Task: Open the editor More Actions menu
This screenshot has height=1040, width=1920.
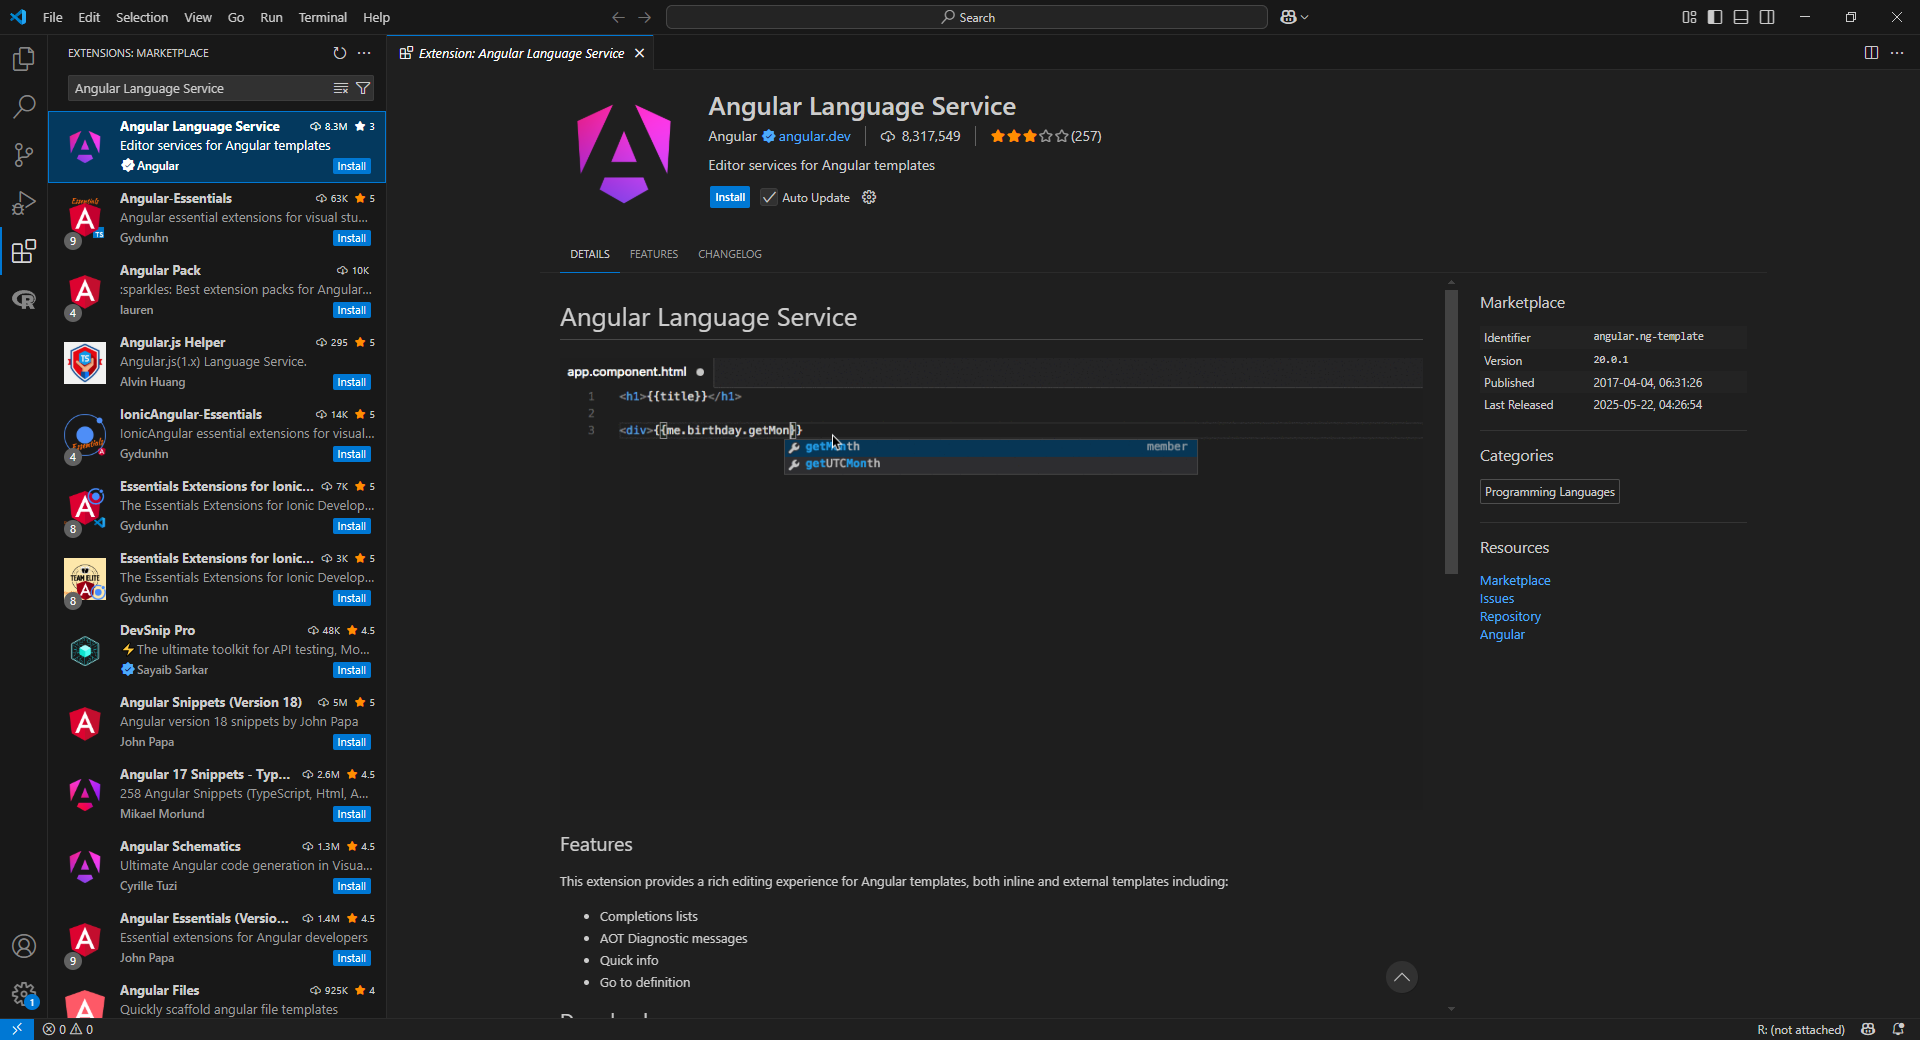Action: [1898, 53]
